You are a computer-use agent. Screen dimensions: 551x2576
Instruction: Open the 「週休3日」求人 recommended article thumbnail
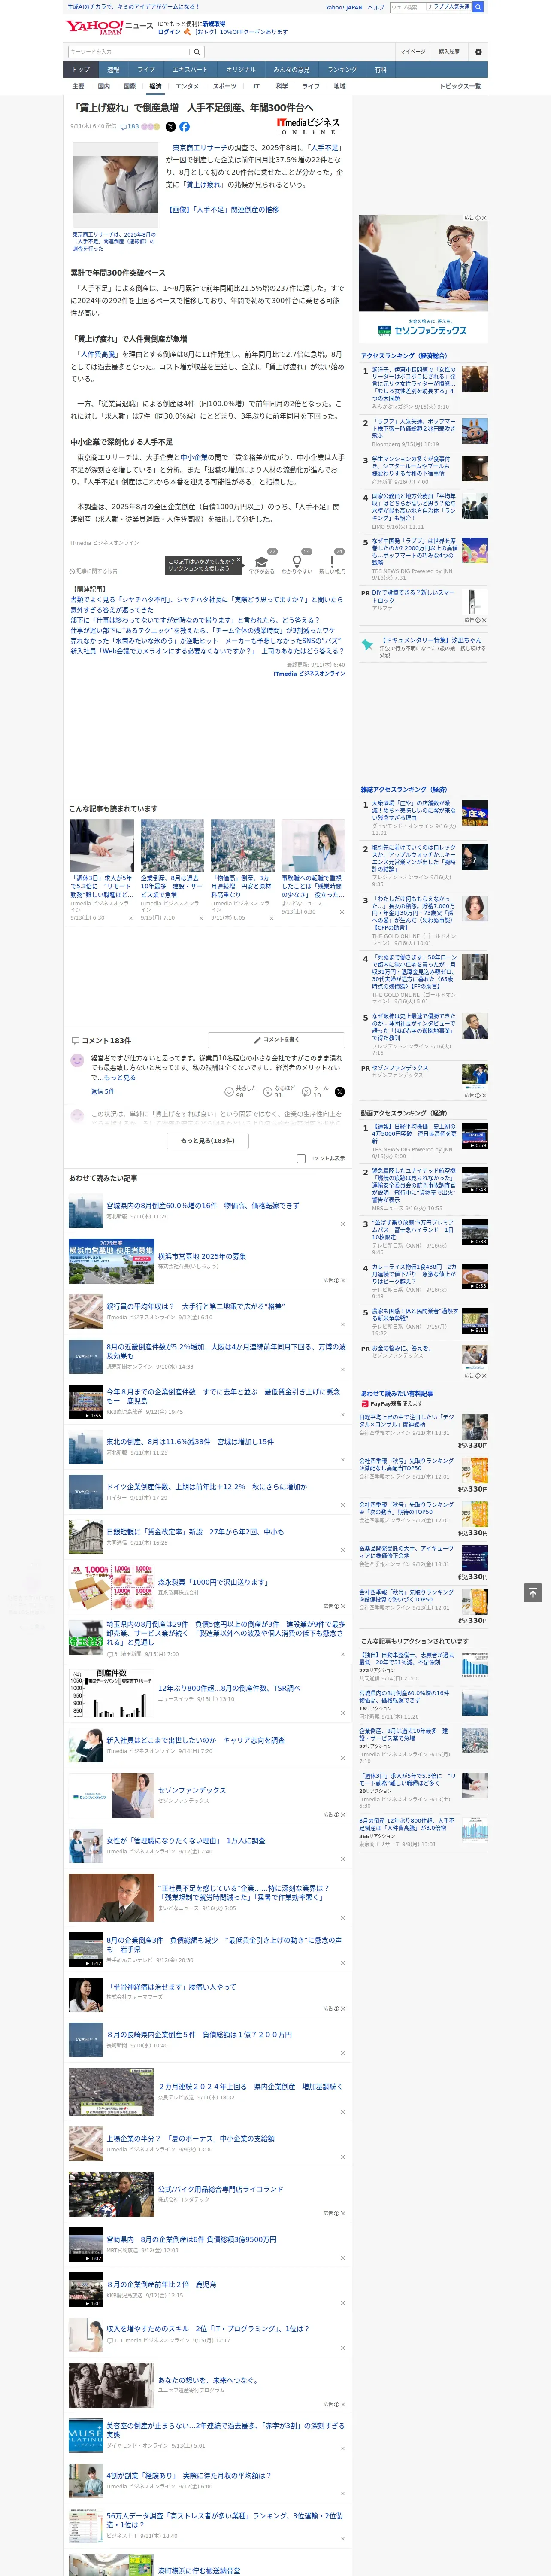click(102, 846)
